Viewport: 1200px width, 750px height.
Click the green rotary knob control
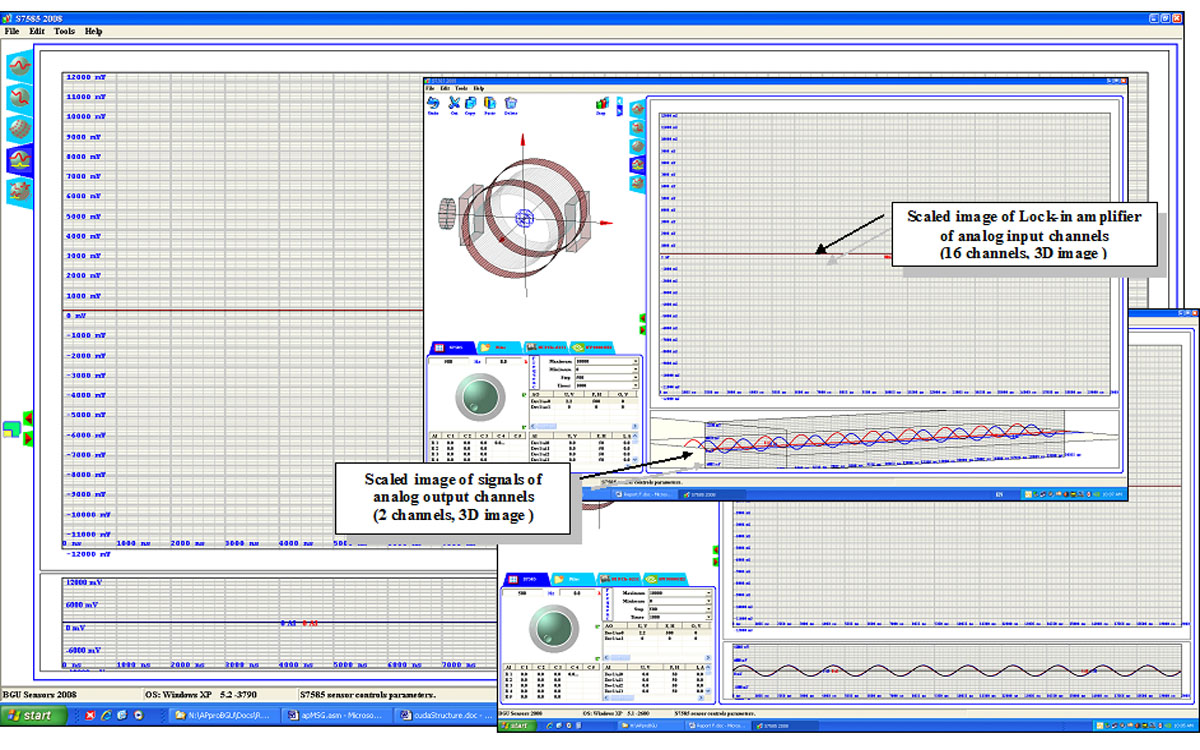coord(474,400)
